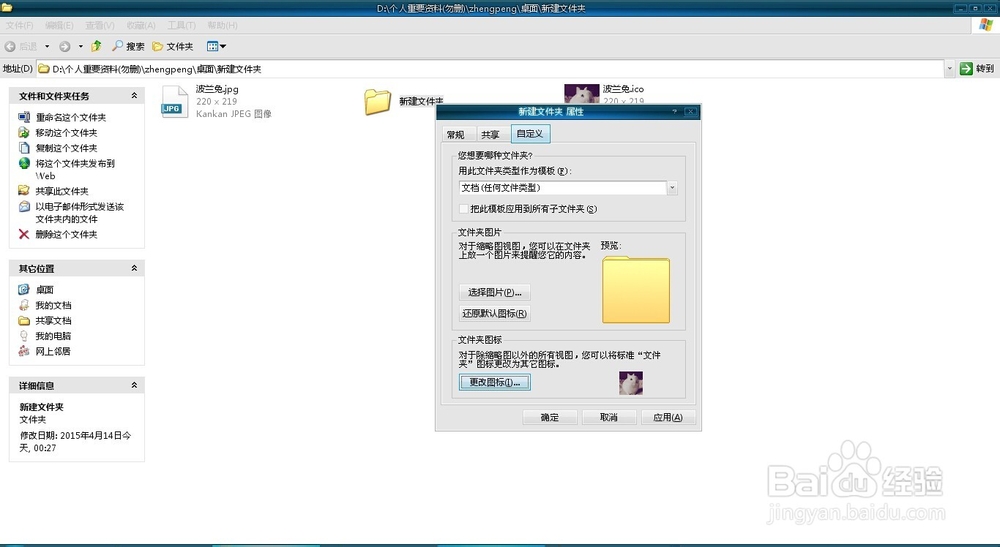Click the 网上邻居 icon
Viewport: 1000px width, 547px height.
pyautogui.click(x=24, y=351)
